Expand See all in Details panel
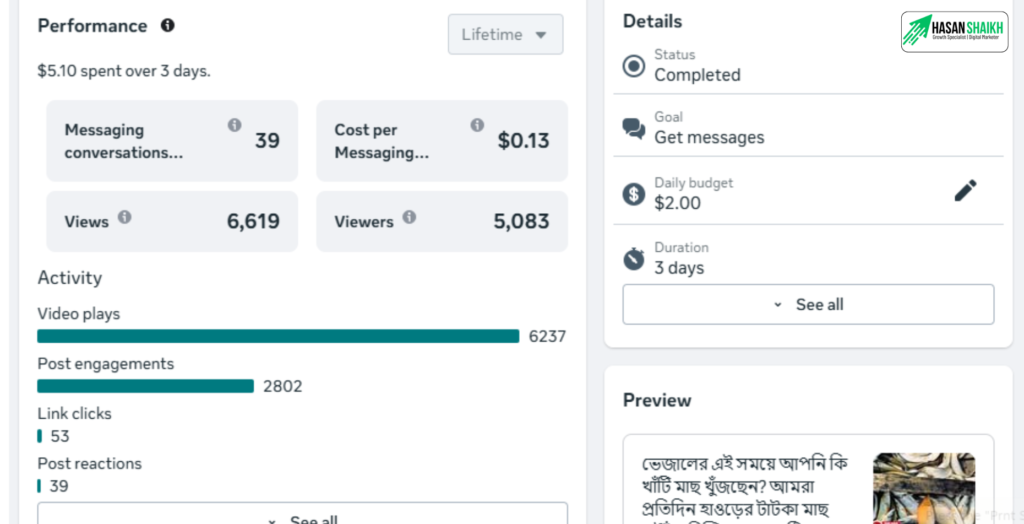Viewport: 1024px width, 524px height. point(808,305)
